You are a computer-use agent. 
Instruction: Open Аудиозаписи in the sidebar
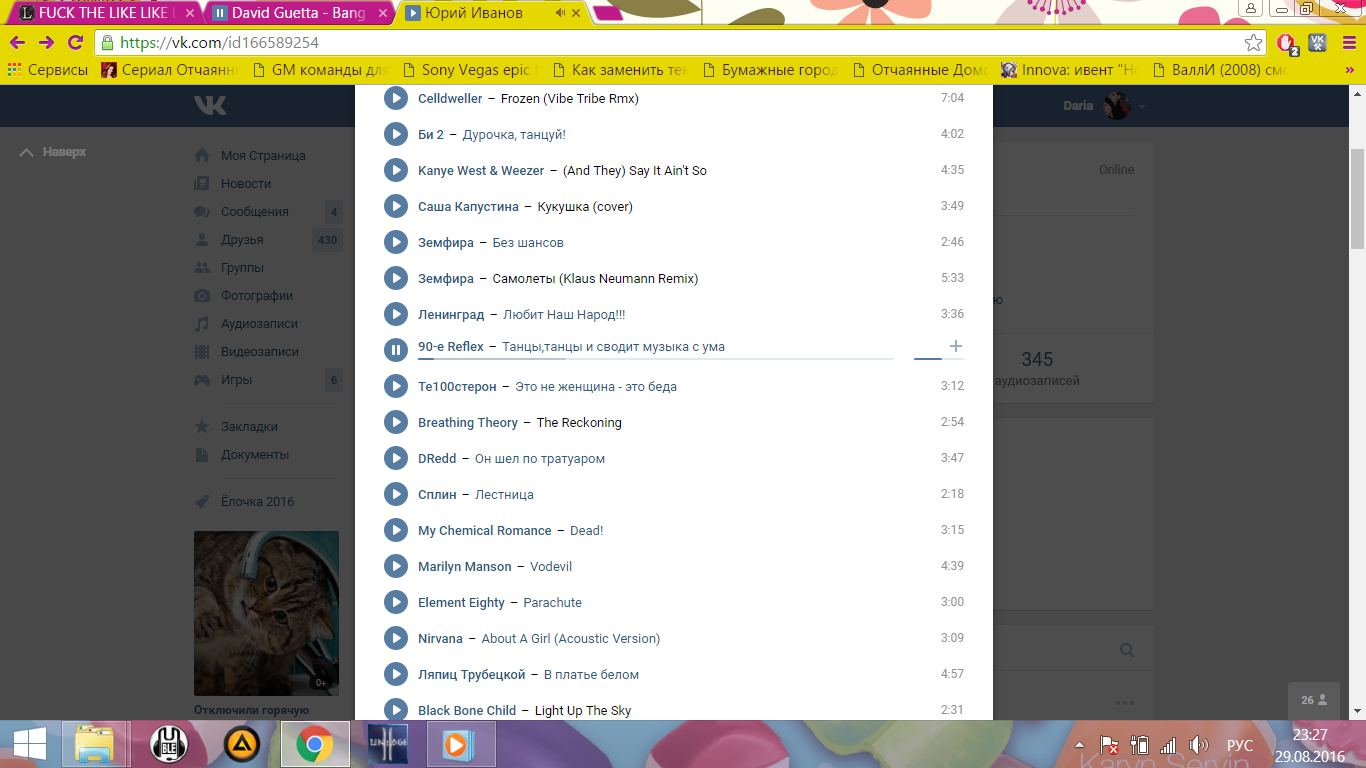259,324
